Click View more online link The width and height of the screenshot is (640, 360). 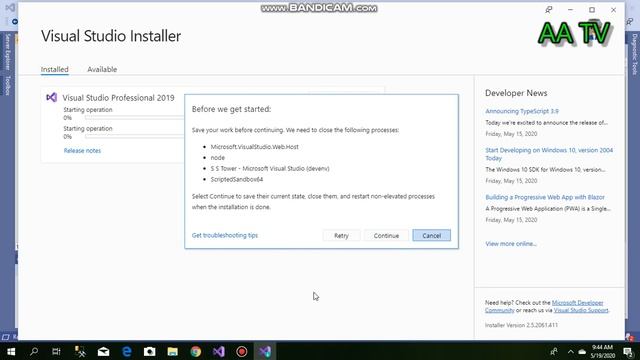pos(511,244)
